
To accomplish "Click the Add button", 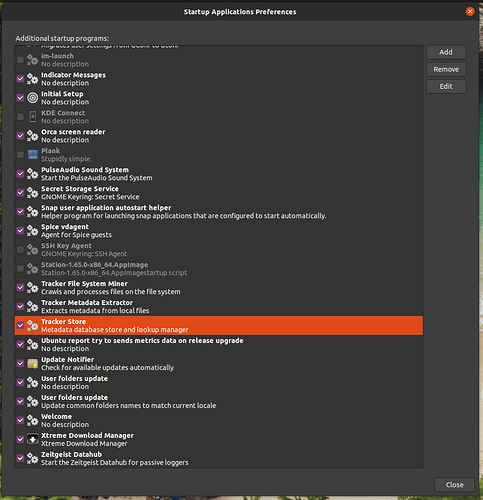I will (x=446, y=52).
